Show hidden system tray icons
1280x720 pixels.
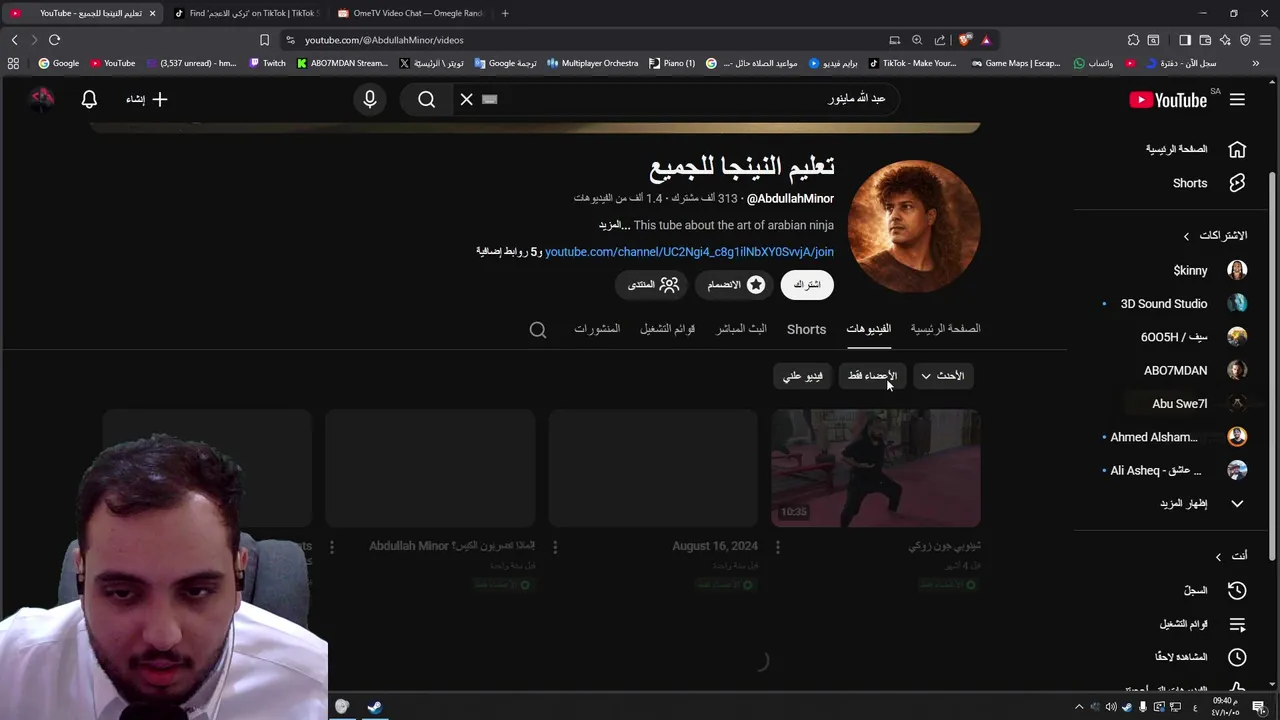[x=1079, y=707]
